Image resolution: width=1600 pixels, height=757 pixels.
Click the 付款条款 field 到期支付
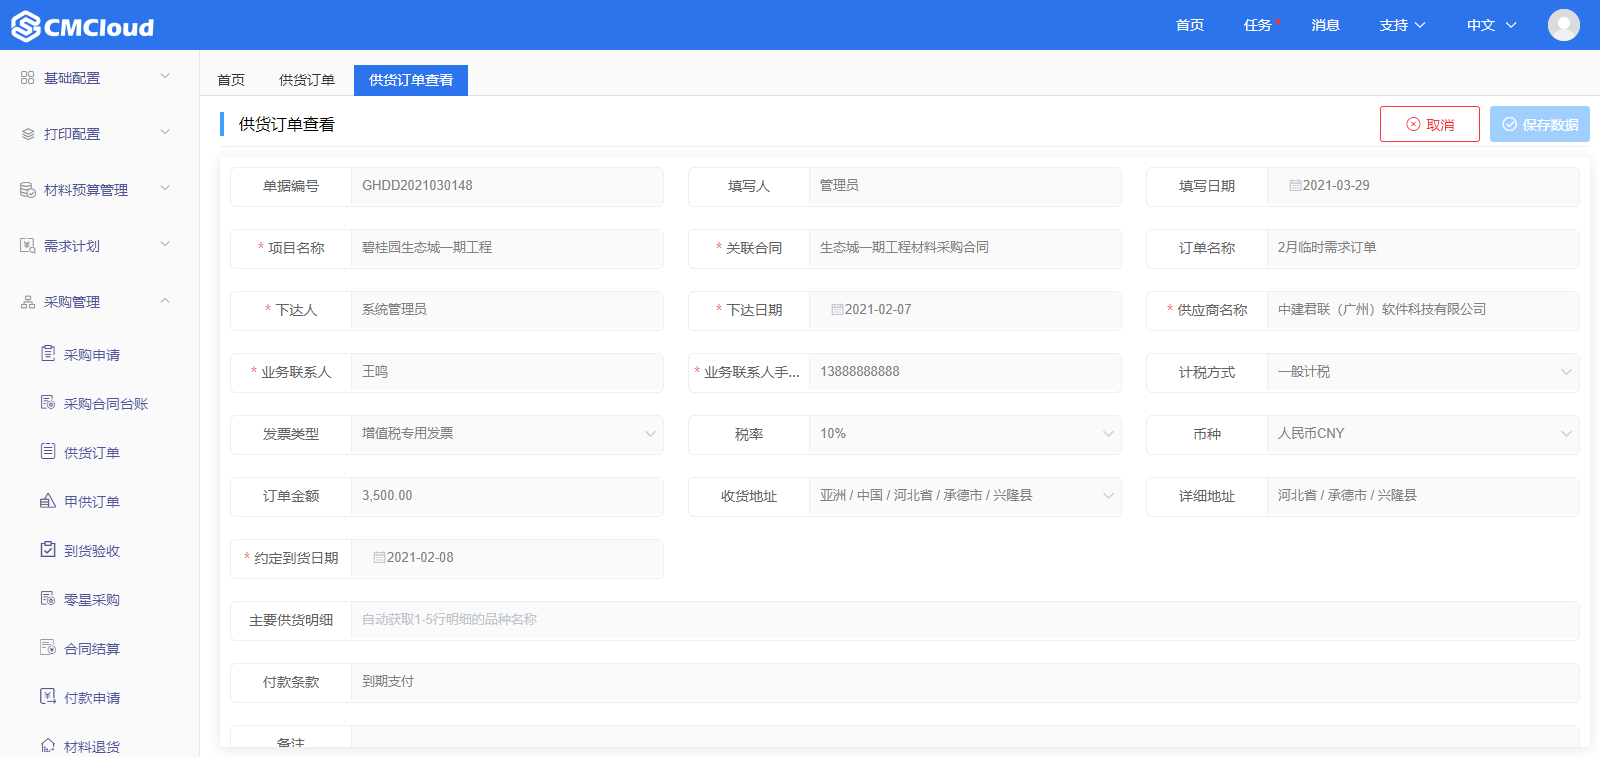point(965,682)
